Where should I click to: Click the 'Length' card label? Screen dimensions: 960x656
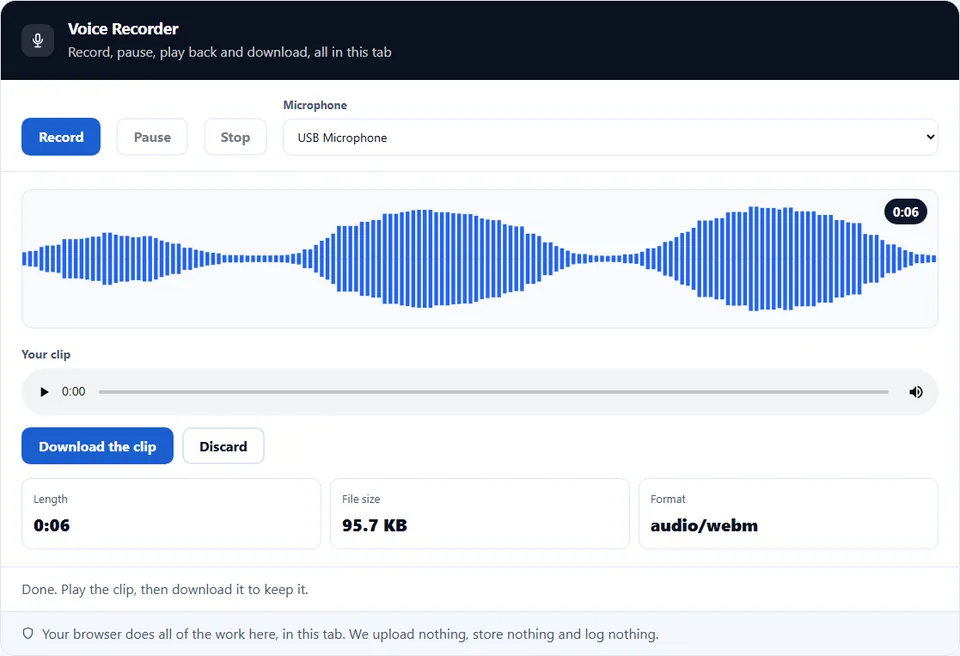click(50, 499)
